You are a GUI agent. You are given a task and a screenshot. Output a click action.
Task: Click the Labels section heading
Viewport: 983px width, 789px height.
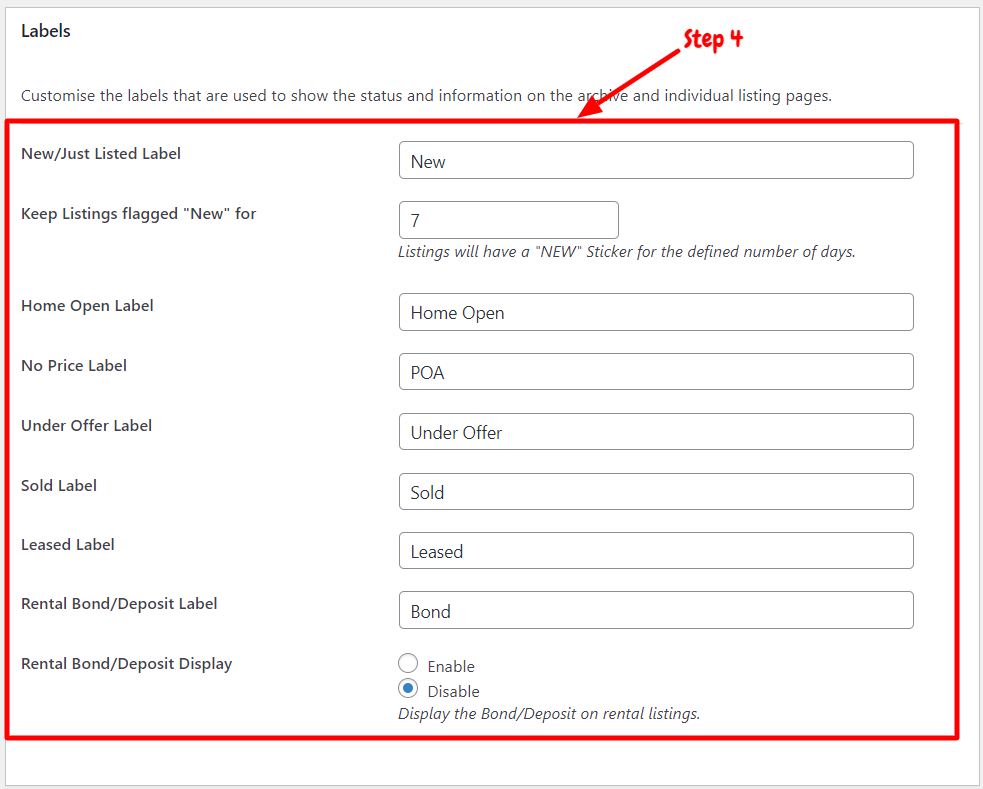coord(46,31)
